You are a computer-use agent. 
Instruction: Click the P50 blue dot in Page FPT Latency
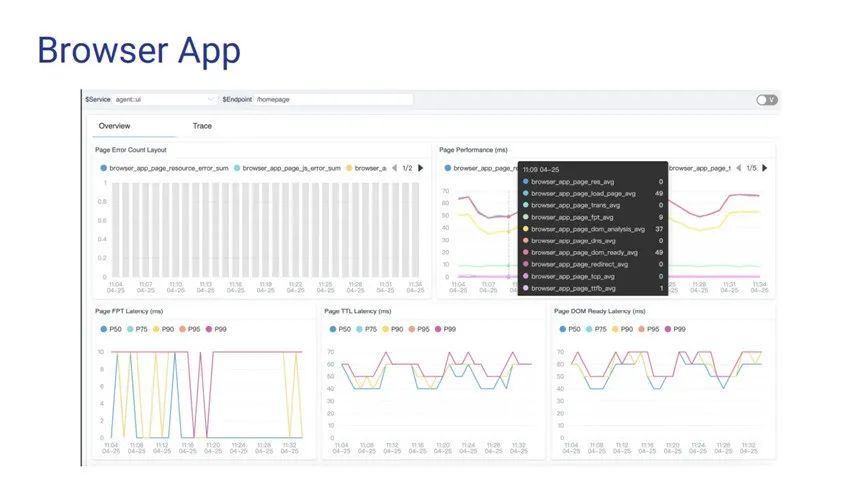click(x=104, y=328)
